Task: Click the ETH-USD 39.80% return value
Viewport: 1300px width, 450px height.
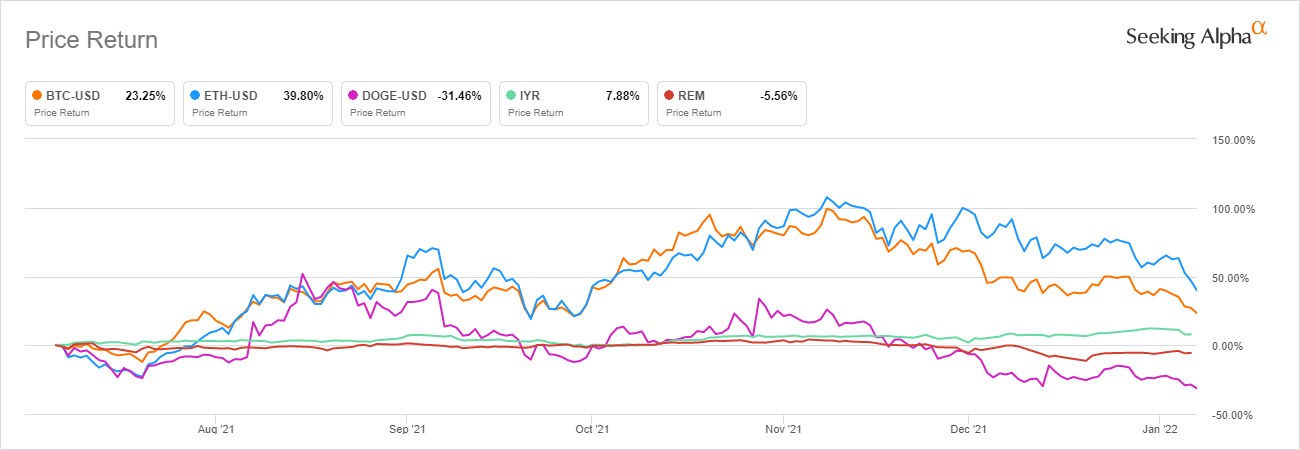Action: point(304,96)
